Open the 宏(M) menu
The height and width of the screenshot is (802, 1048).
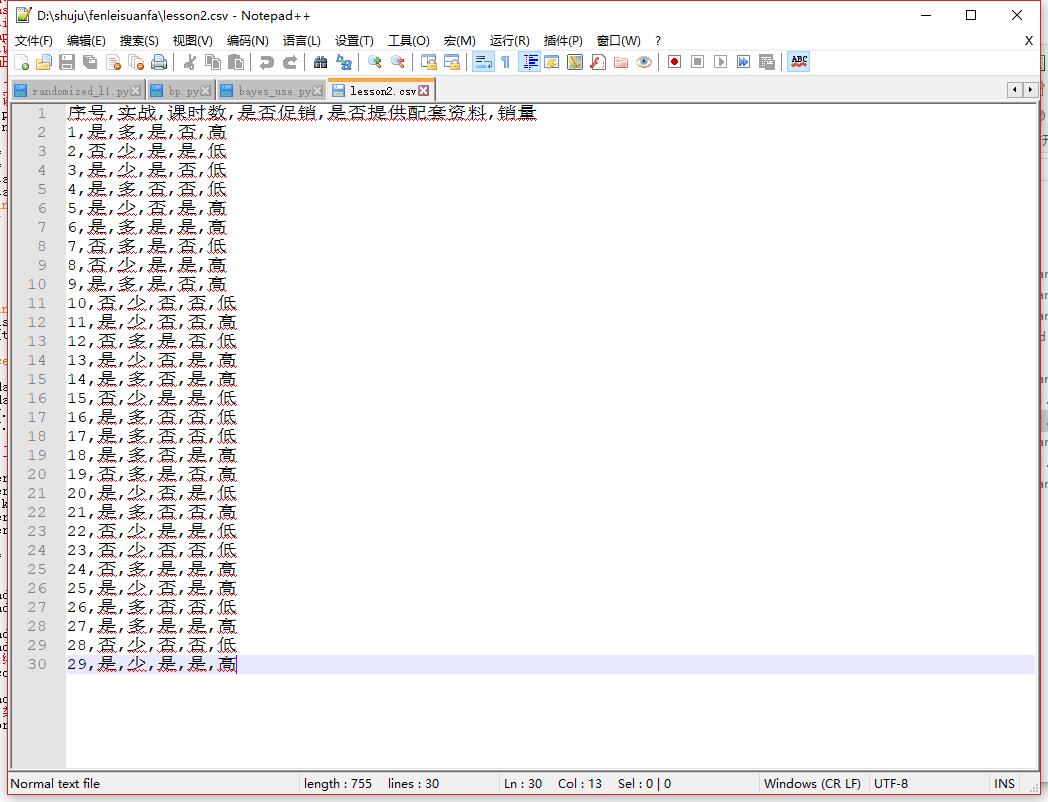click(x=459, y=41)
